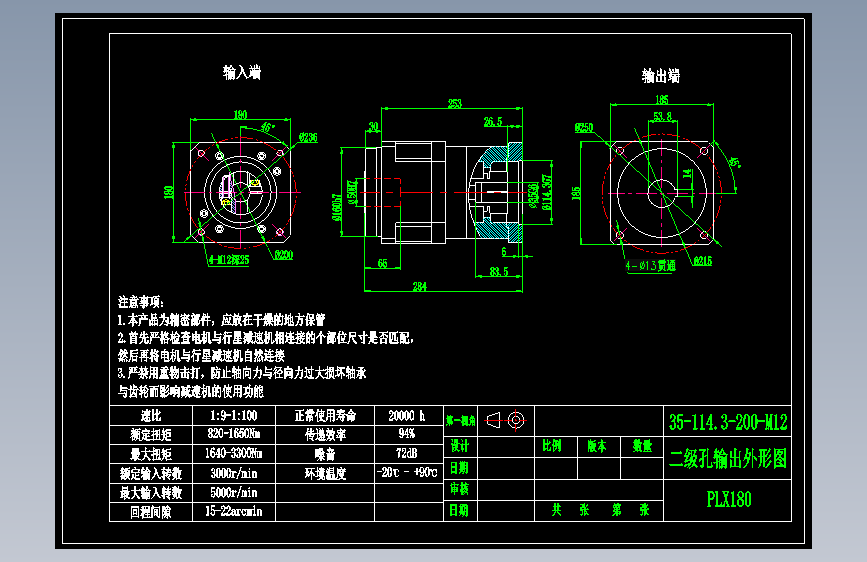Select the 1640-3300Nm value

coord(233,454)
